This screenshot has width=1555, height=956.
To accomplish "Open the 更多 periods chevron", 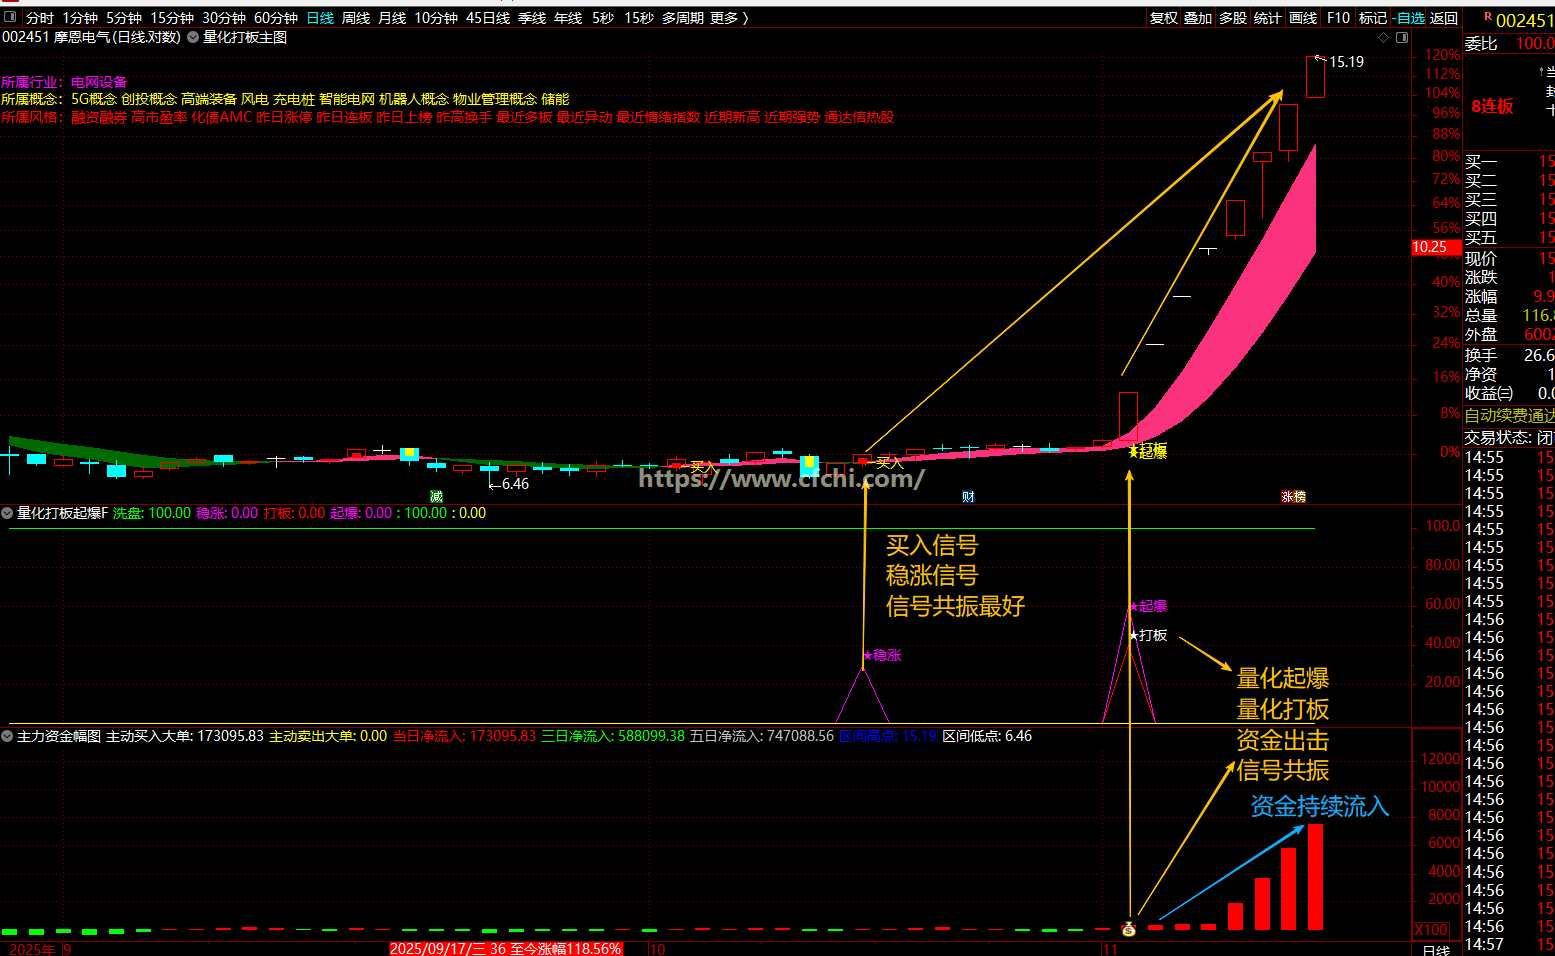I will click(x=745, y=18).
